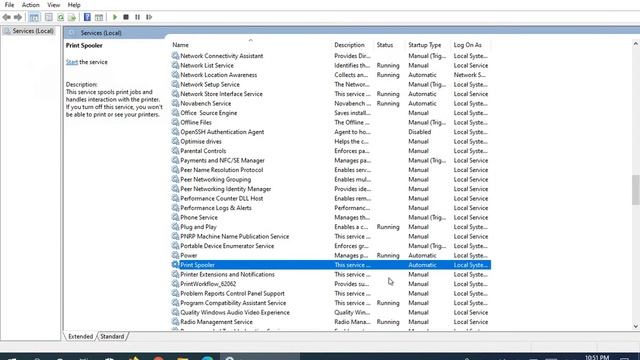Select Services (Local) in the console tree
The height and width of the screenshot is (360, 640).
pyautogui.click(x=33, y=31)
